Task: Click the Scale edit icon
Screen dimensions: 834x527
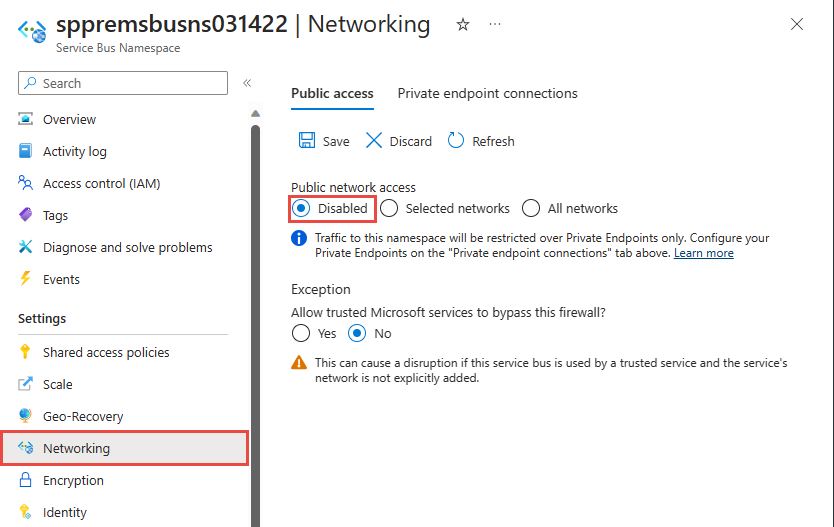Action: click(x=25, y=383)
